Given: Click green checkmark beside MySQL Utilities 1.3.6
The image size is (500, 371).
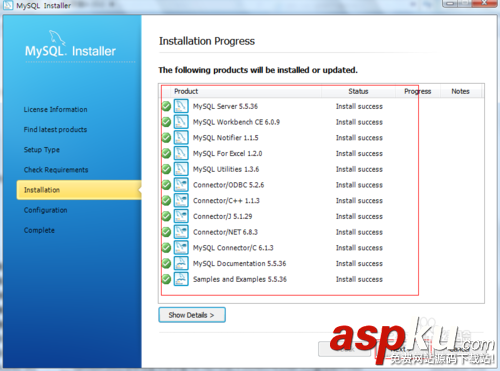Looking at the screenshot, I should click(166, 169).
